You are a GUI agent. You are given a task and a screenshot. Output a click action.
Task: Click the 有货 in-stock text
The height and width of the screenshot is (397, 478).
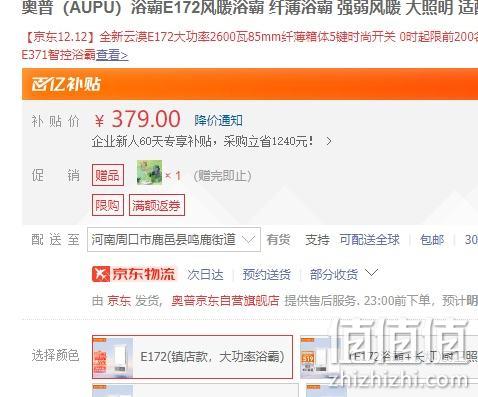tap(278, 239)
